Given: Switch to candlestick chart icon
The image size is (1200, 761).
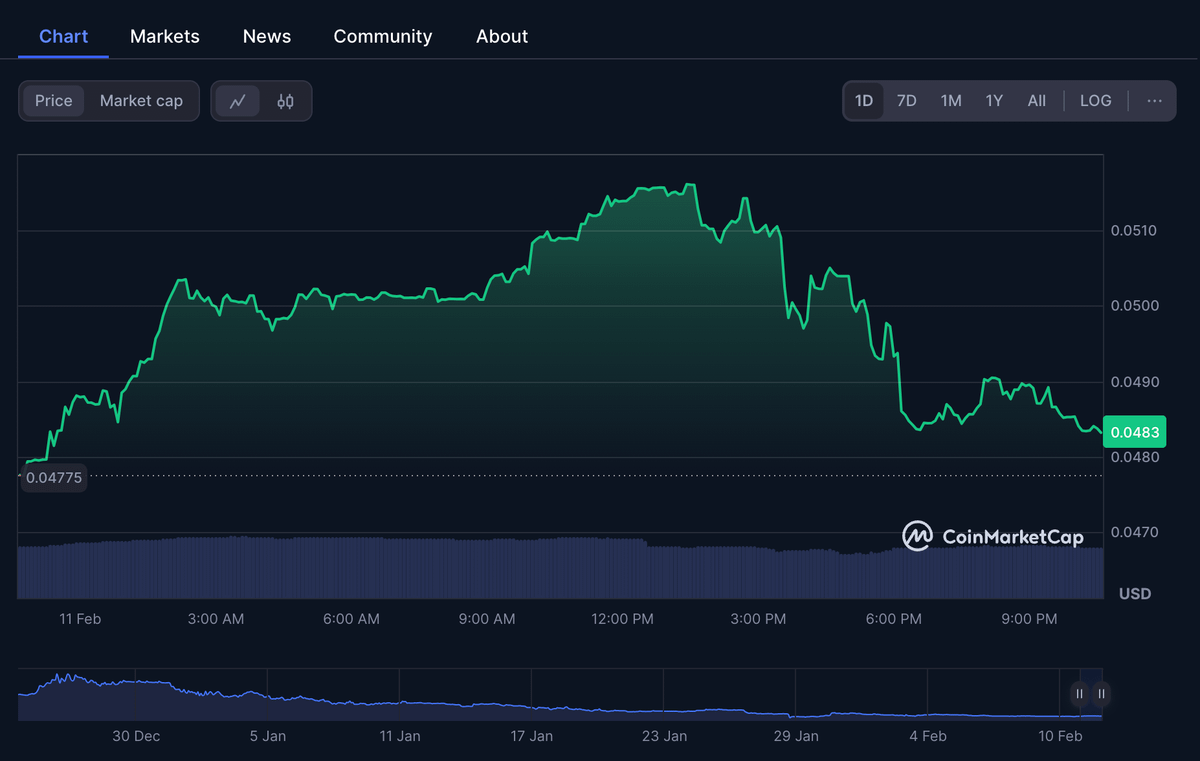Looking at the screenshot, I should [x=285, y=101].
